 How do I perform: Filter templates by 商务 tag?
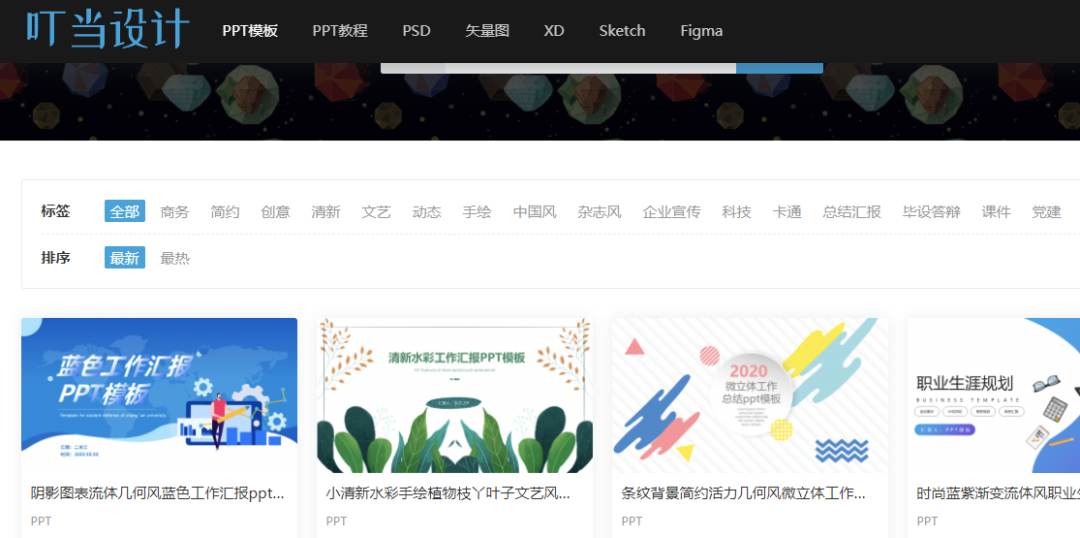click(x=175, y=211)
